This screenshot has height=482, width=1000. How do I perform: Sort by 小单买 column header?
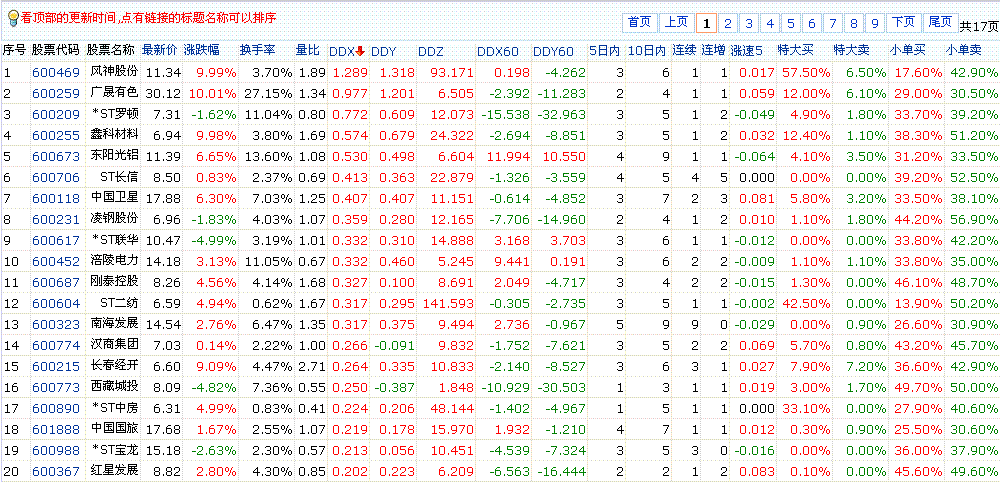[908, 50]
